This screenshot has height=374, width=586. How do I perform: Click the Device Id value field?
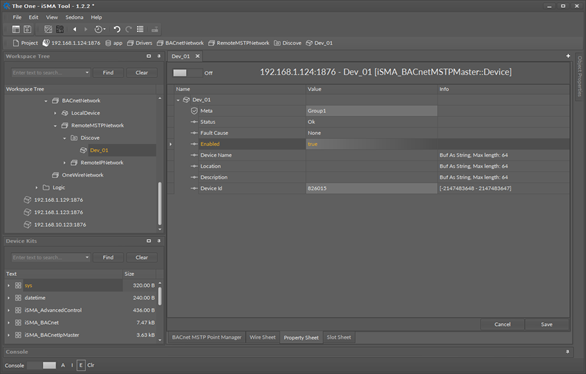point(371,188)
